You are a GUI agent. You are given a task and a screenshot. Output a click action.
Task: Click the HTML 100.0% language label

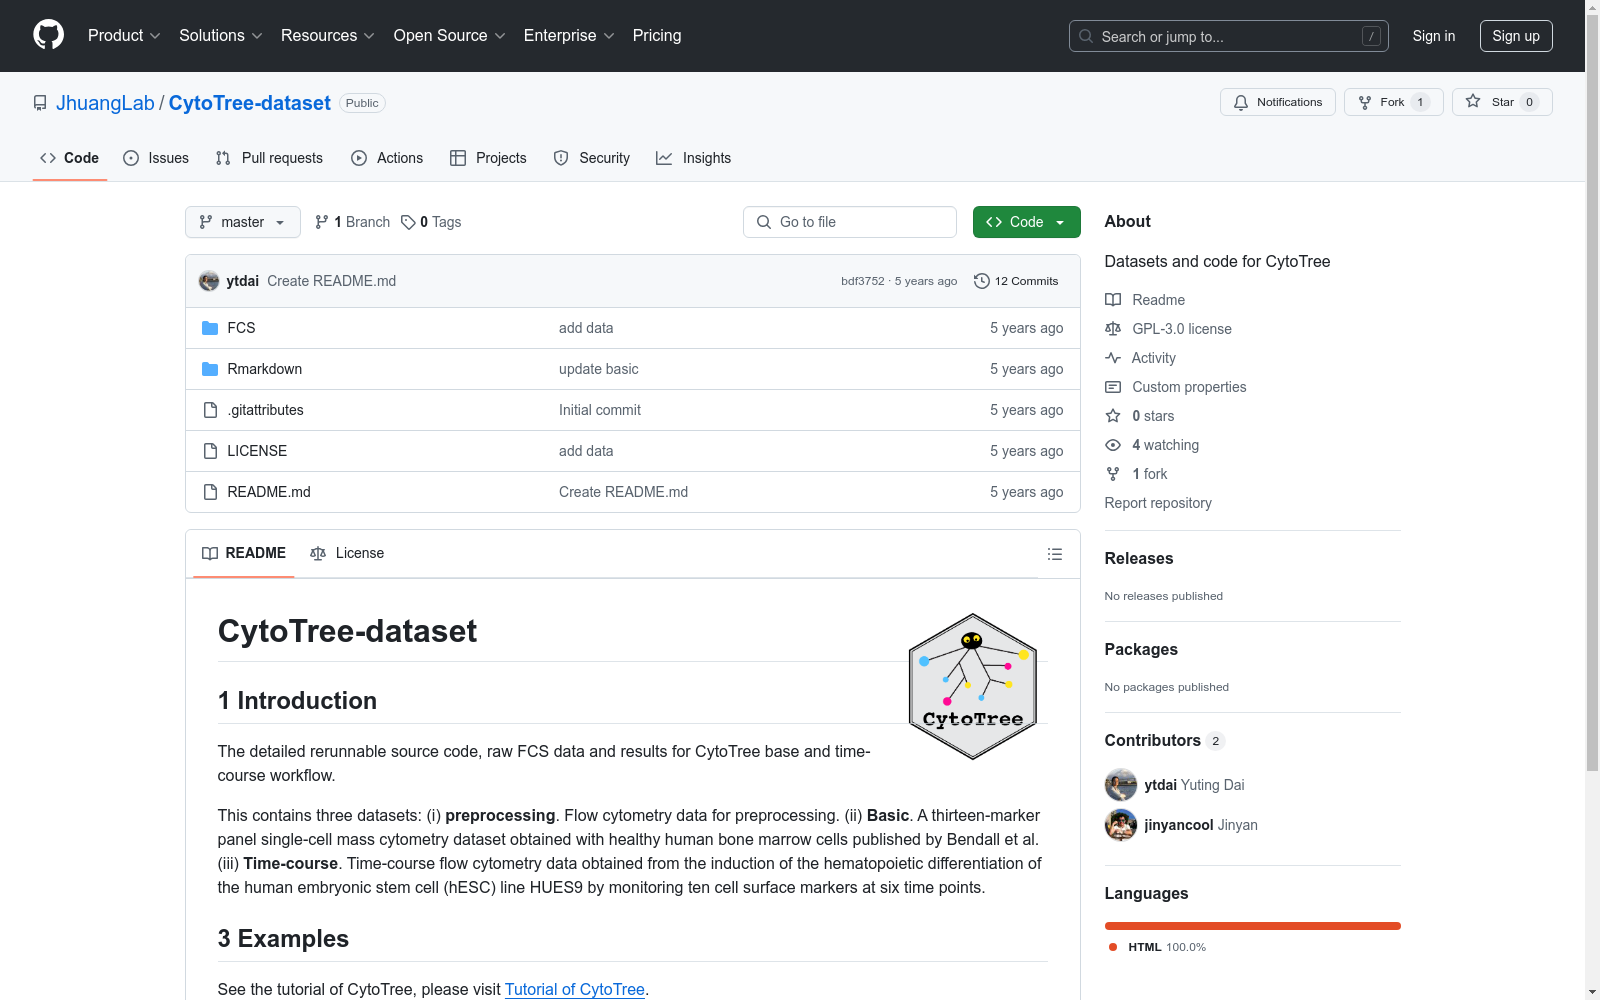coord(1158,947)
